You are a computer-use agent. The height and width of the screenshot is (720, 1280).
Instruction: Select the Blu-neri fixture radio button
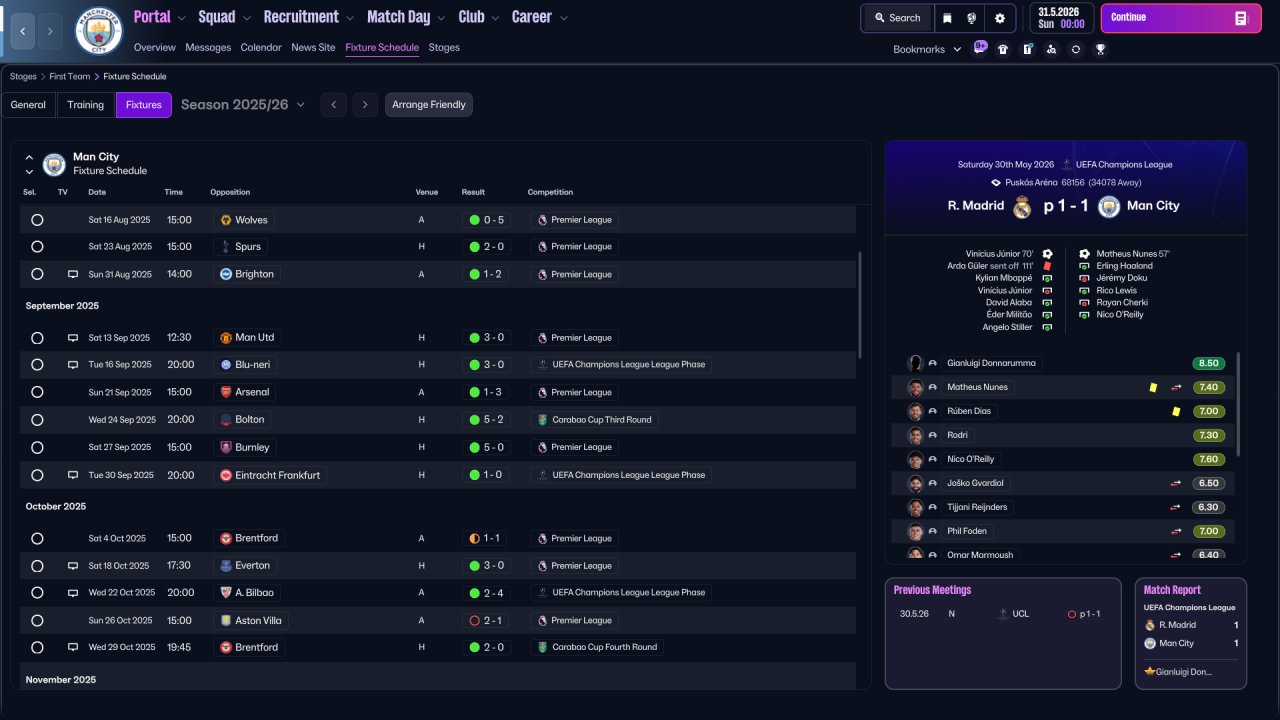(x=37, y=365)
